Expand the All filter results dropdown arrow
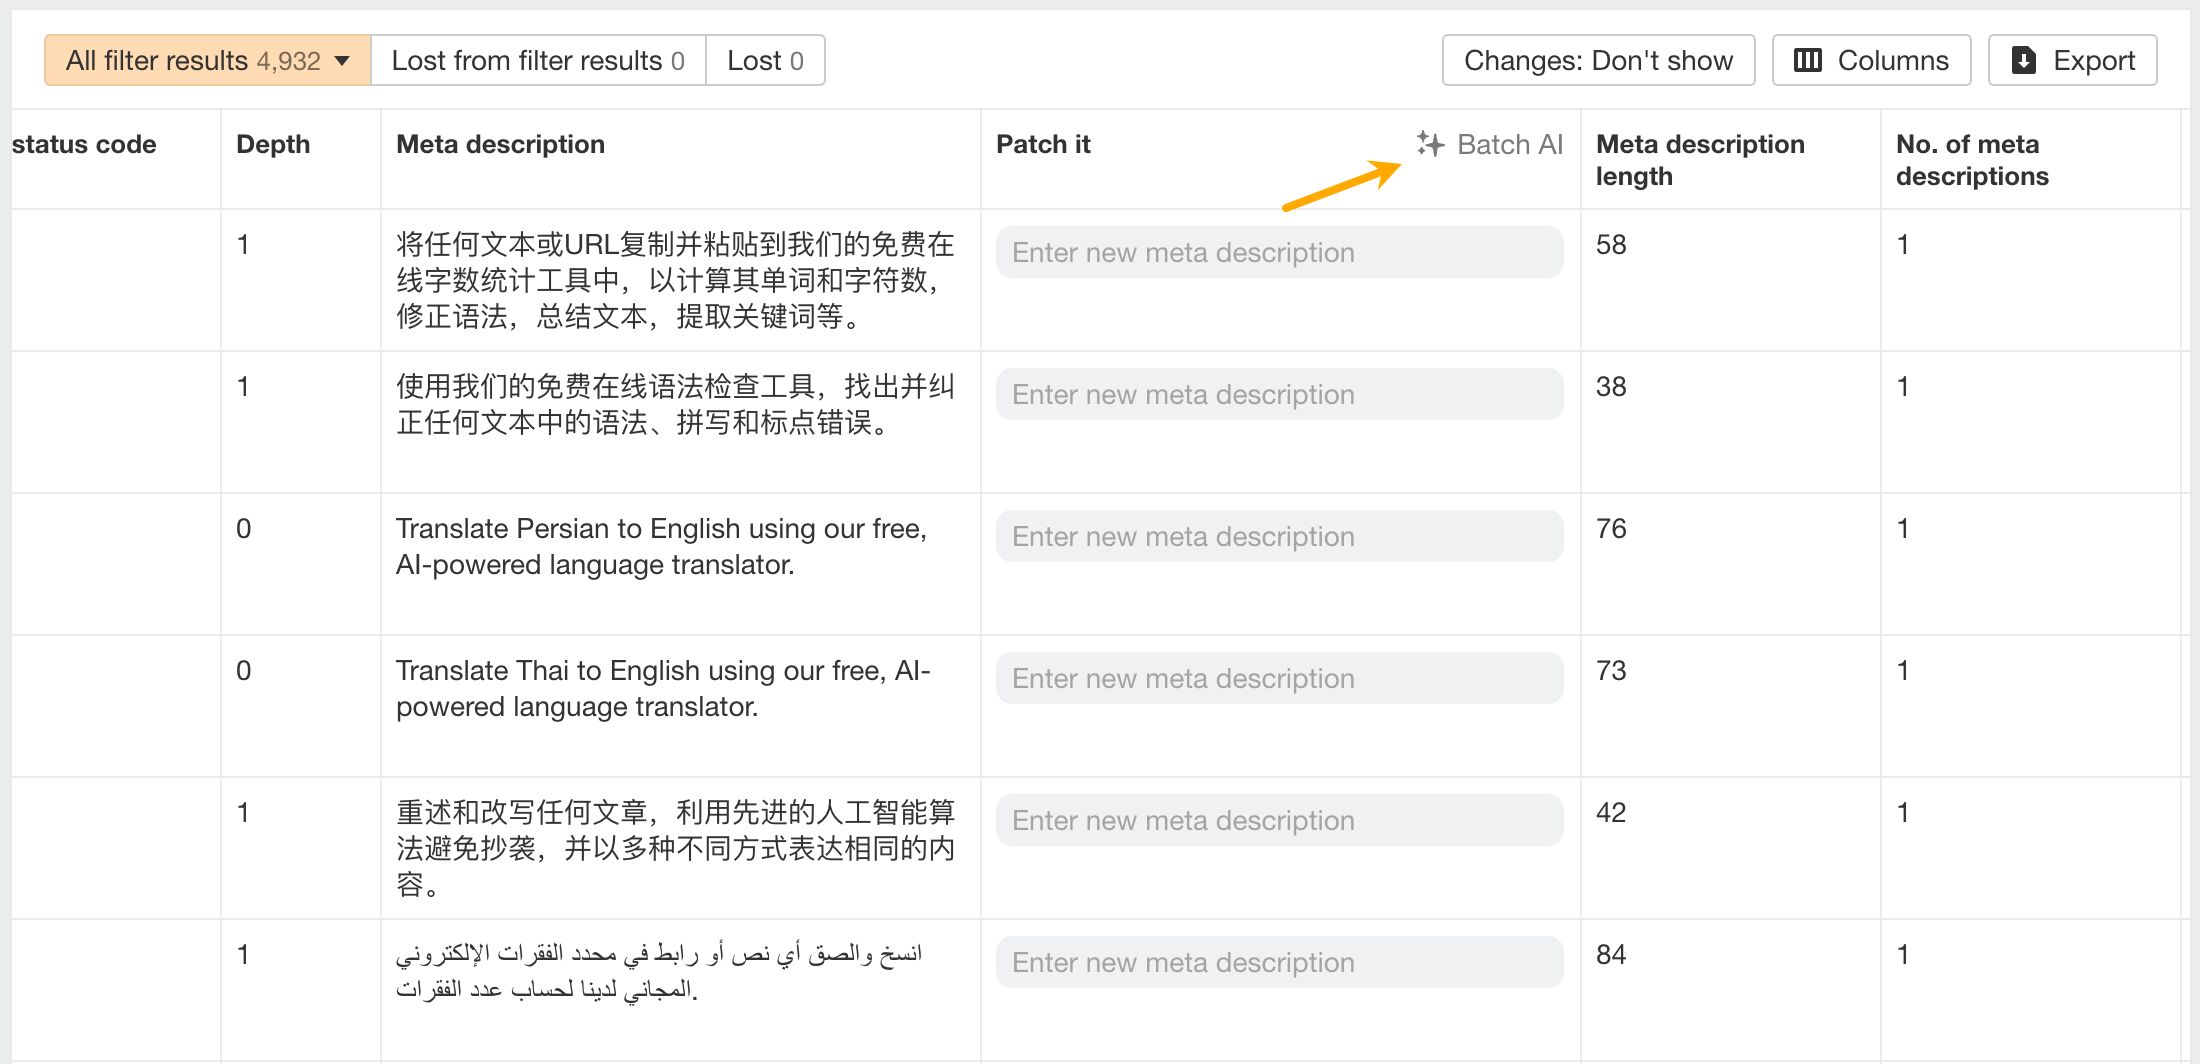The width and height of the screenshot is (2200, 1064). pyautogui.click(x=343, y=61)
